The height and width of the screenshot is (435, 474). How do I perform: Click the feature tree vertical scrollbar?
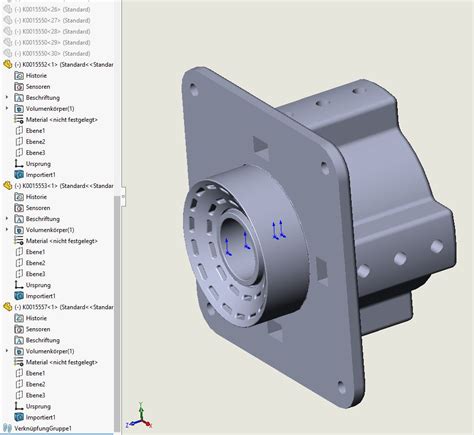[x=117, y=313]
